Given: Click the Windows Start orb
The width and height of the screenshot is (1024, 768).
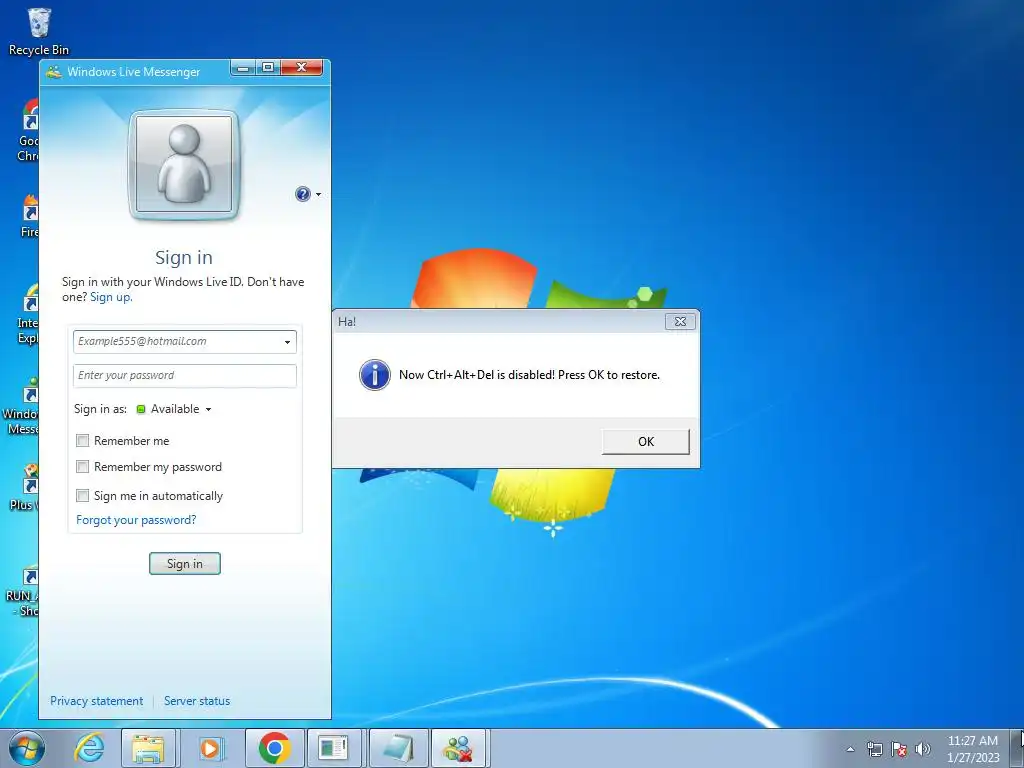Looking at the screenshot, I should pyautogui.click(x=27, y=748).
